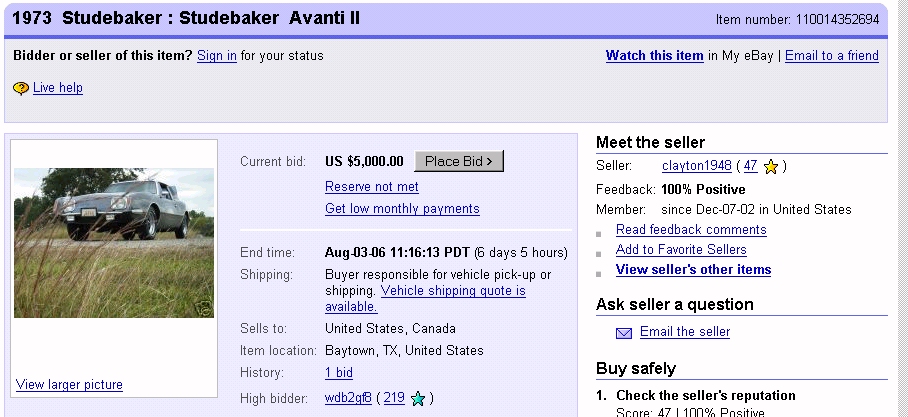908x417 pixels.
Task: Open Email to a friend link
Action: click(x=831, y=56)
